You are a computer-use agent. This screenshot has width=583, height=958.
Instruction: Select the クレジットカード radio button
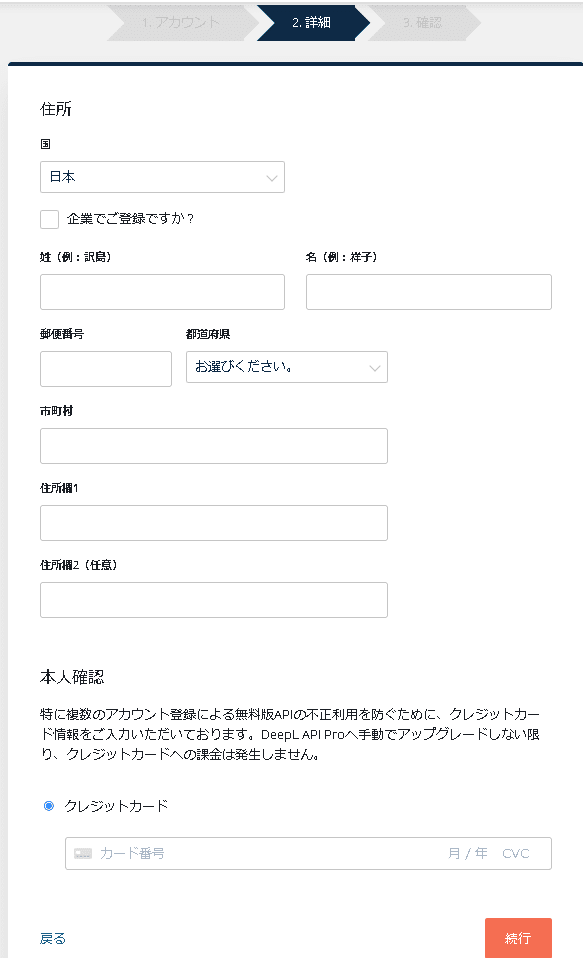point(49,806)
